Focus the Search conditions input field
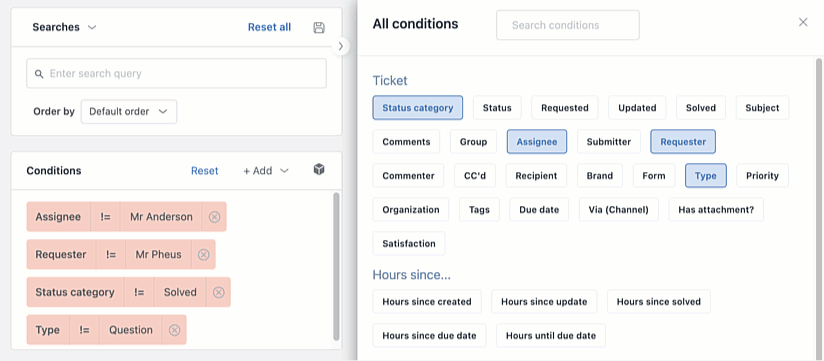The height and width of the screenshot is (361, 824). point(568,25)
